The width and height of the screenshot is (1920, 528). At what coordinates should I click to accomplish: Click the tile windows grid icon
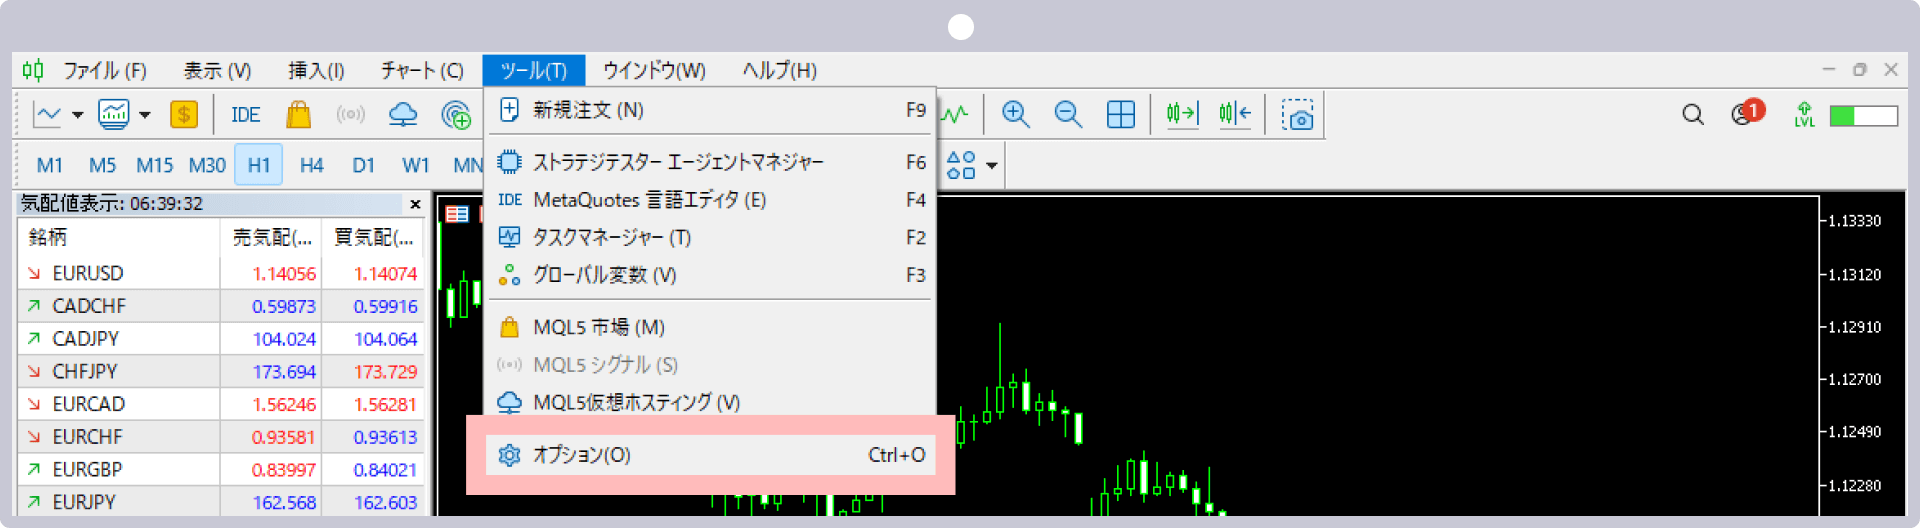coord(1121,114)
